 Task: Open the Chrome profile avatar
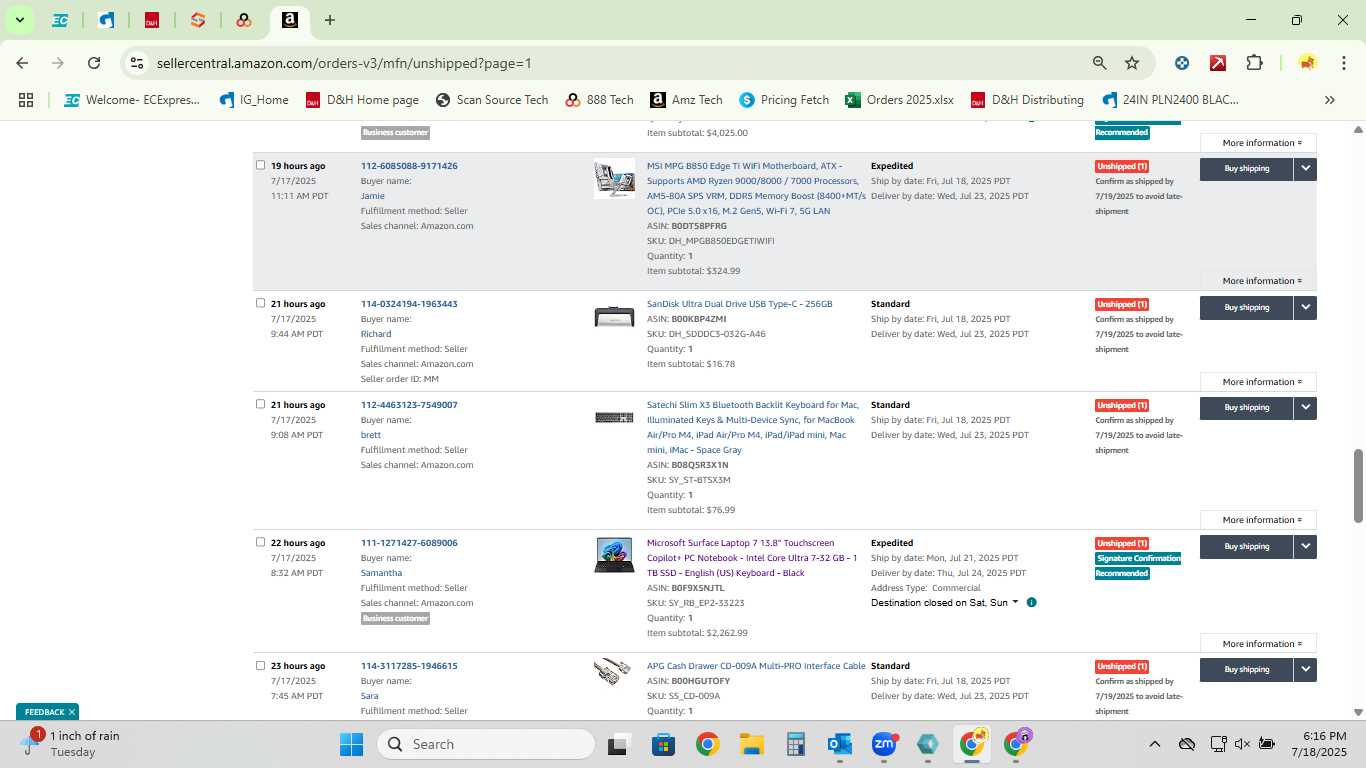pos(1307,63)
